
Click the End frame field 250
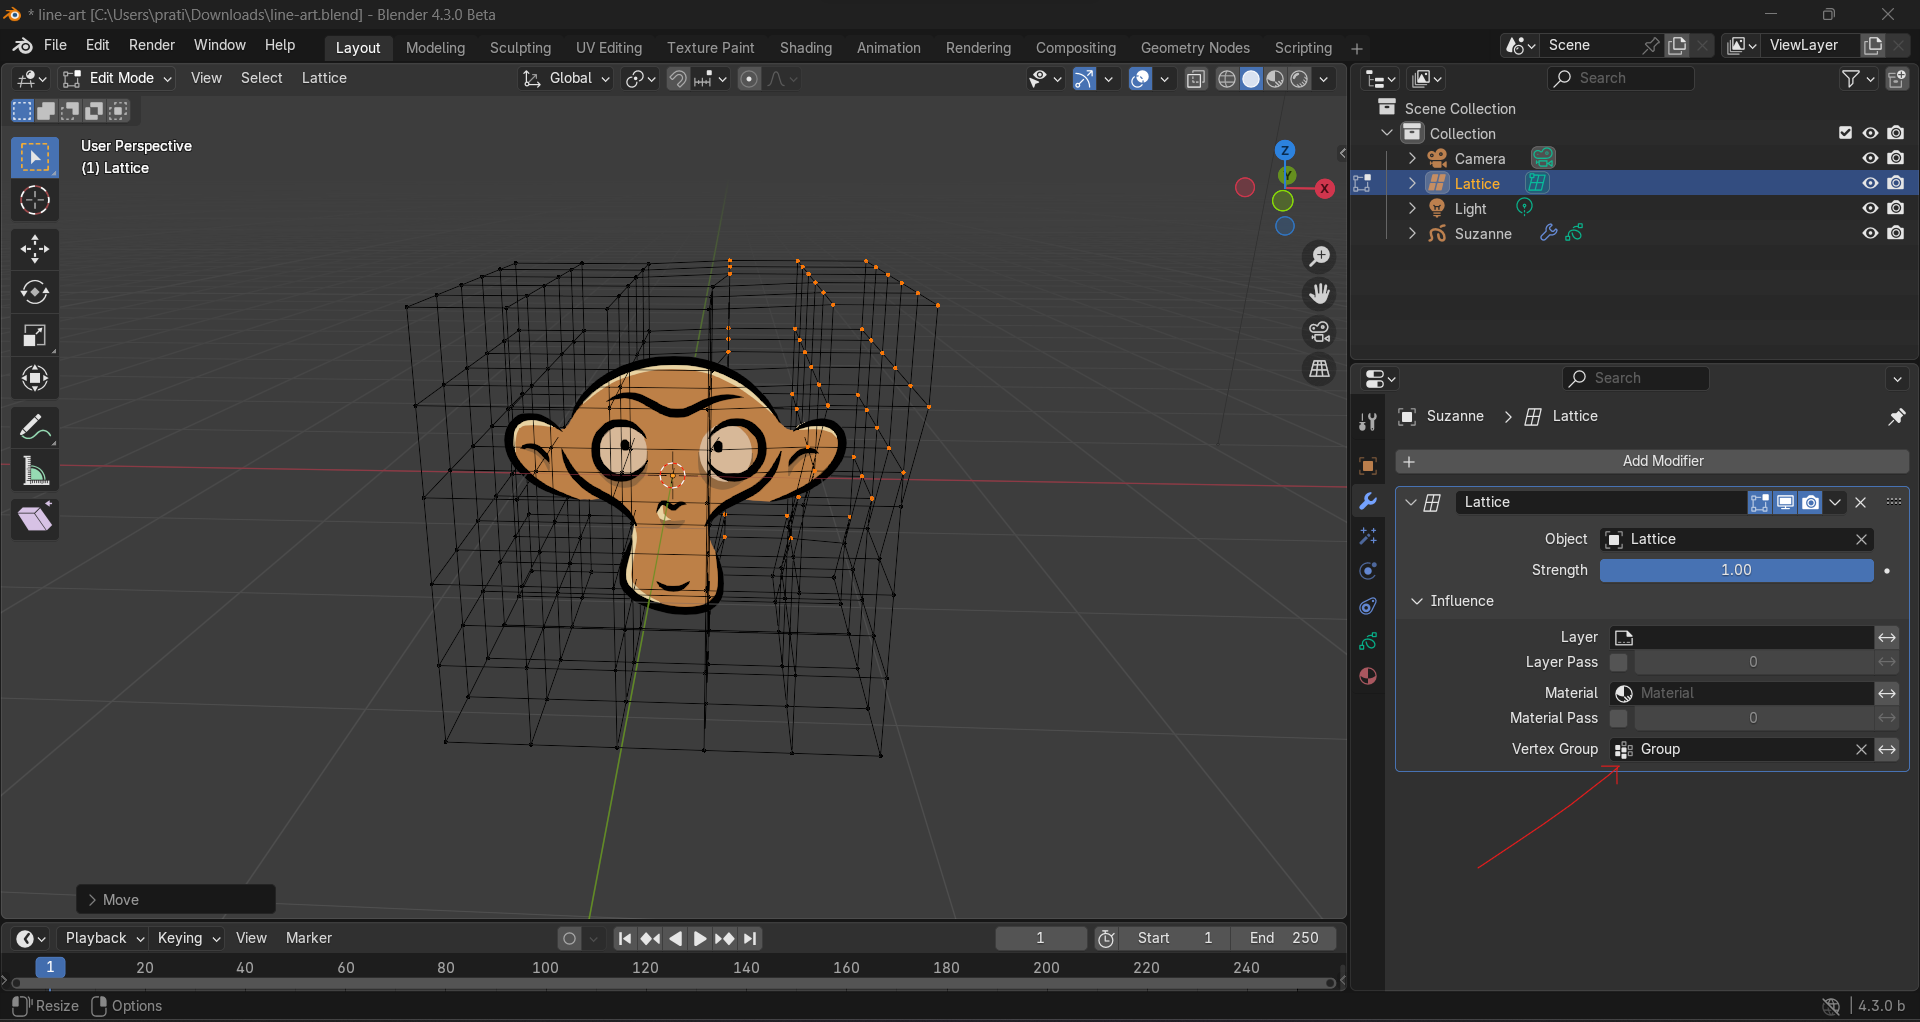click(1283, 938)
